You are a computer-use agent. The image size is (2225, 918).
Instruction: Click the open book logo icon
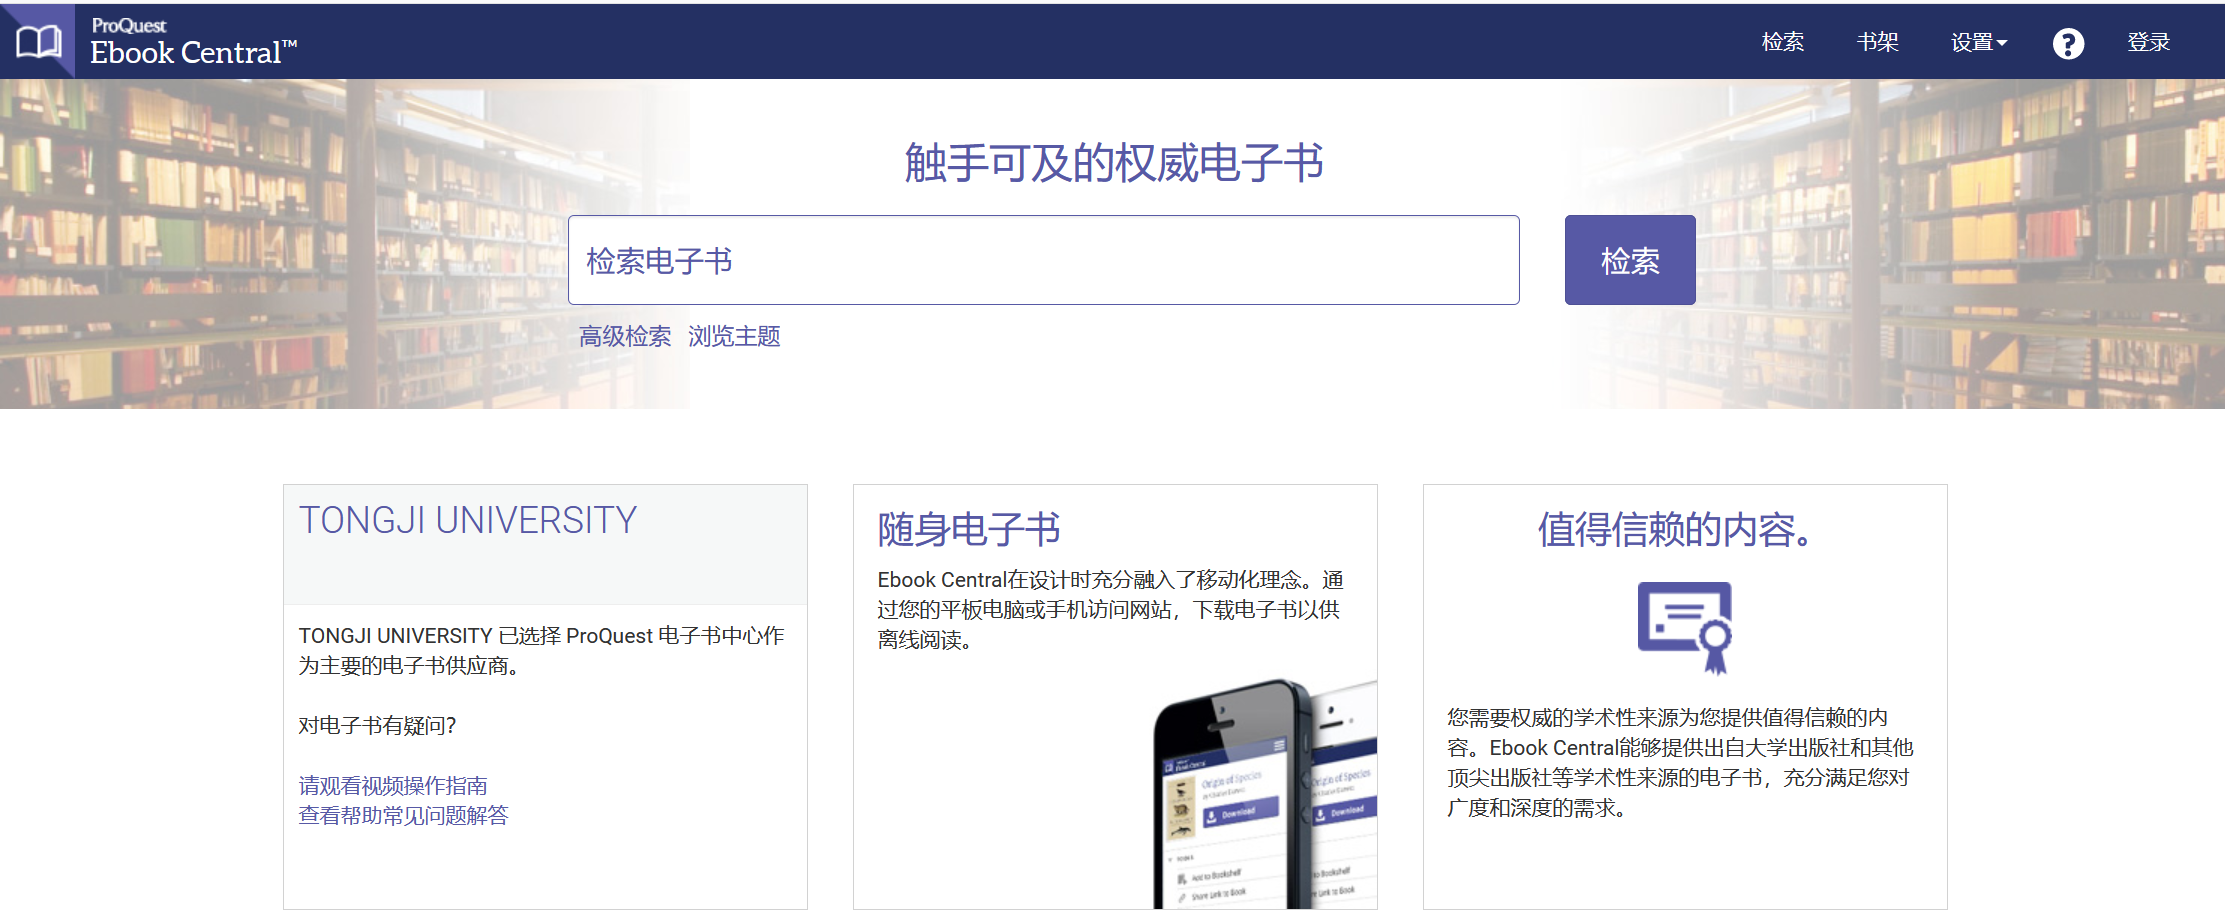pyautogui.click(x=39, y=42)
